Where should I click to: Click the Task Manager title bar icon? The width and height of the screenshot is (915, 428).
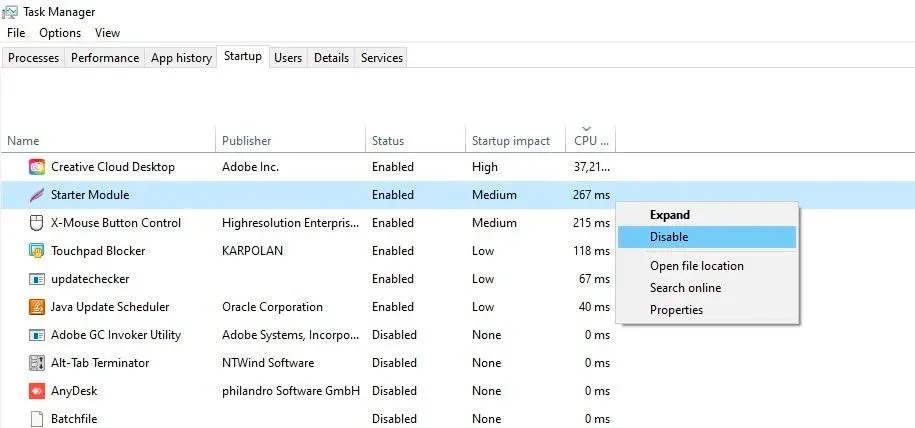10,12
